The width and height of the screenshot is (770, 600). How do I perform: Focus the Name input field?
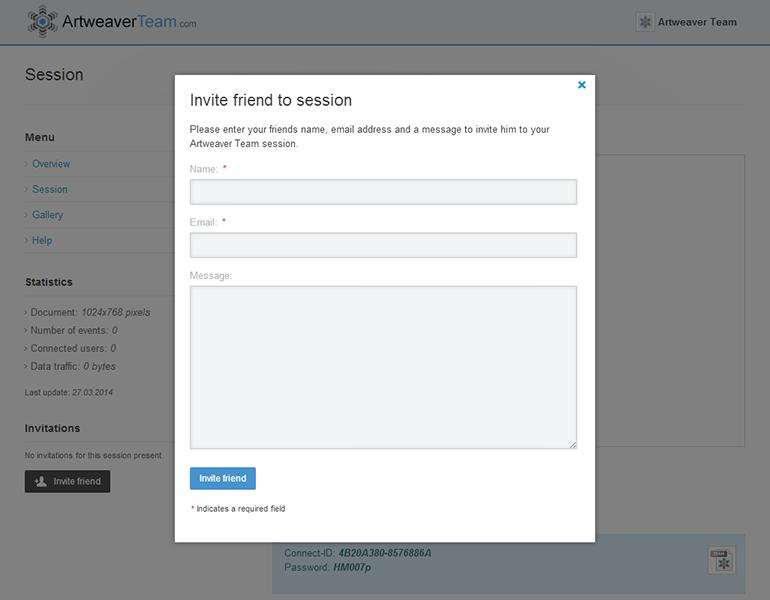point(383,192)
